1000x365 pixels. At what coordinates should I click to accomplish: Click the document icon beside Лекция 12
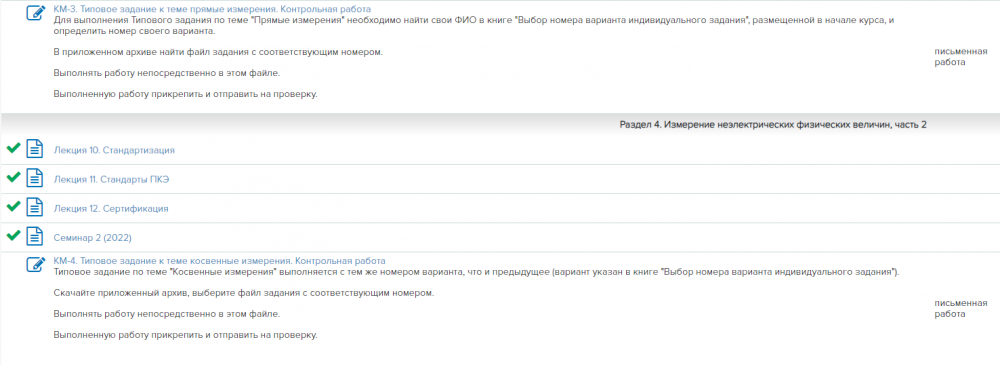pyautogui.click(x=35, y=208)
